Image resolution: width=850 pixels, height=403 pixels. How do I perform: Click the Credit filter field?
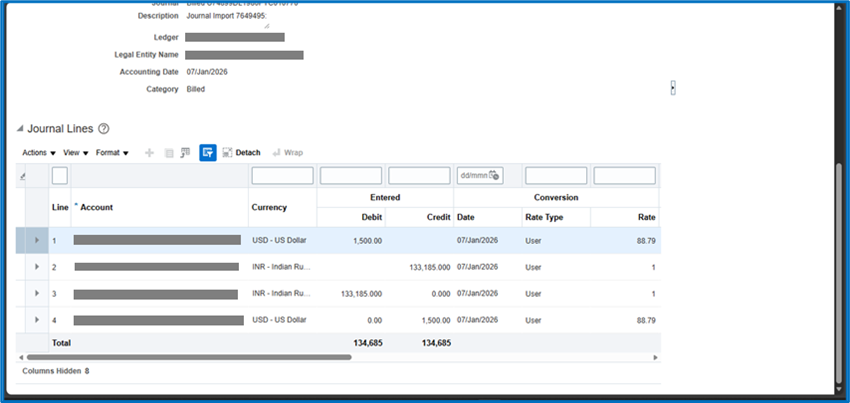pyautogui.click(x=419, y=176)
